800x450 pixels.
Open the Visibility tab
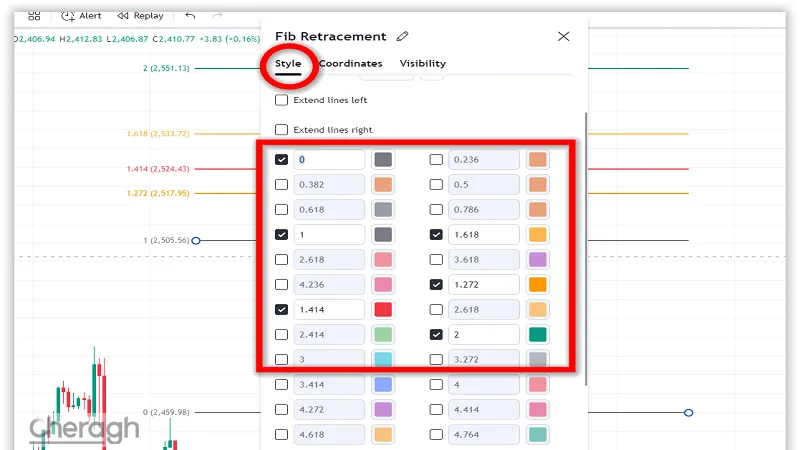click(423, 63)
